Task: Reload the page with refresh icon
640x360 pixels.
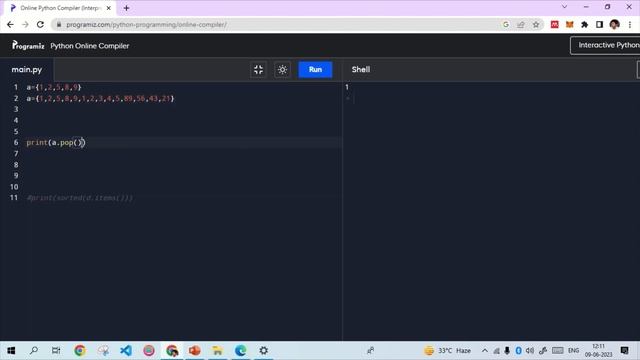Action: [40, 24]
